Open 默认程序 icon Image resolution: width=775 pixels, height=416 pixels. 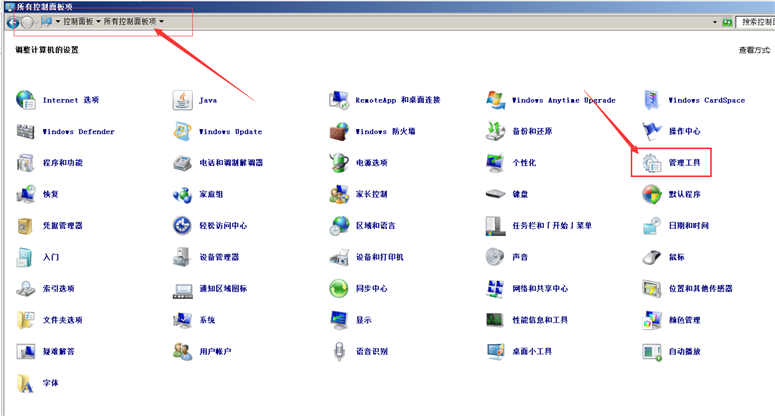pos(652,194)
